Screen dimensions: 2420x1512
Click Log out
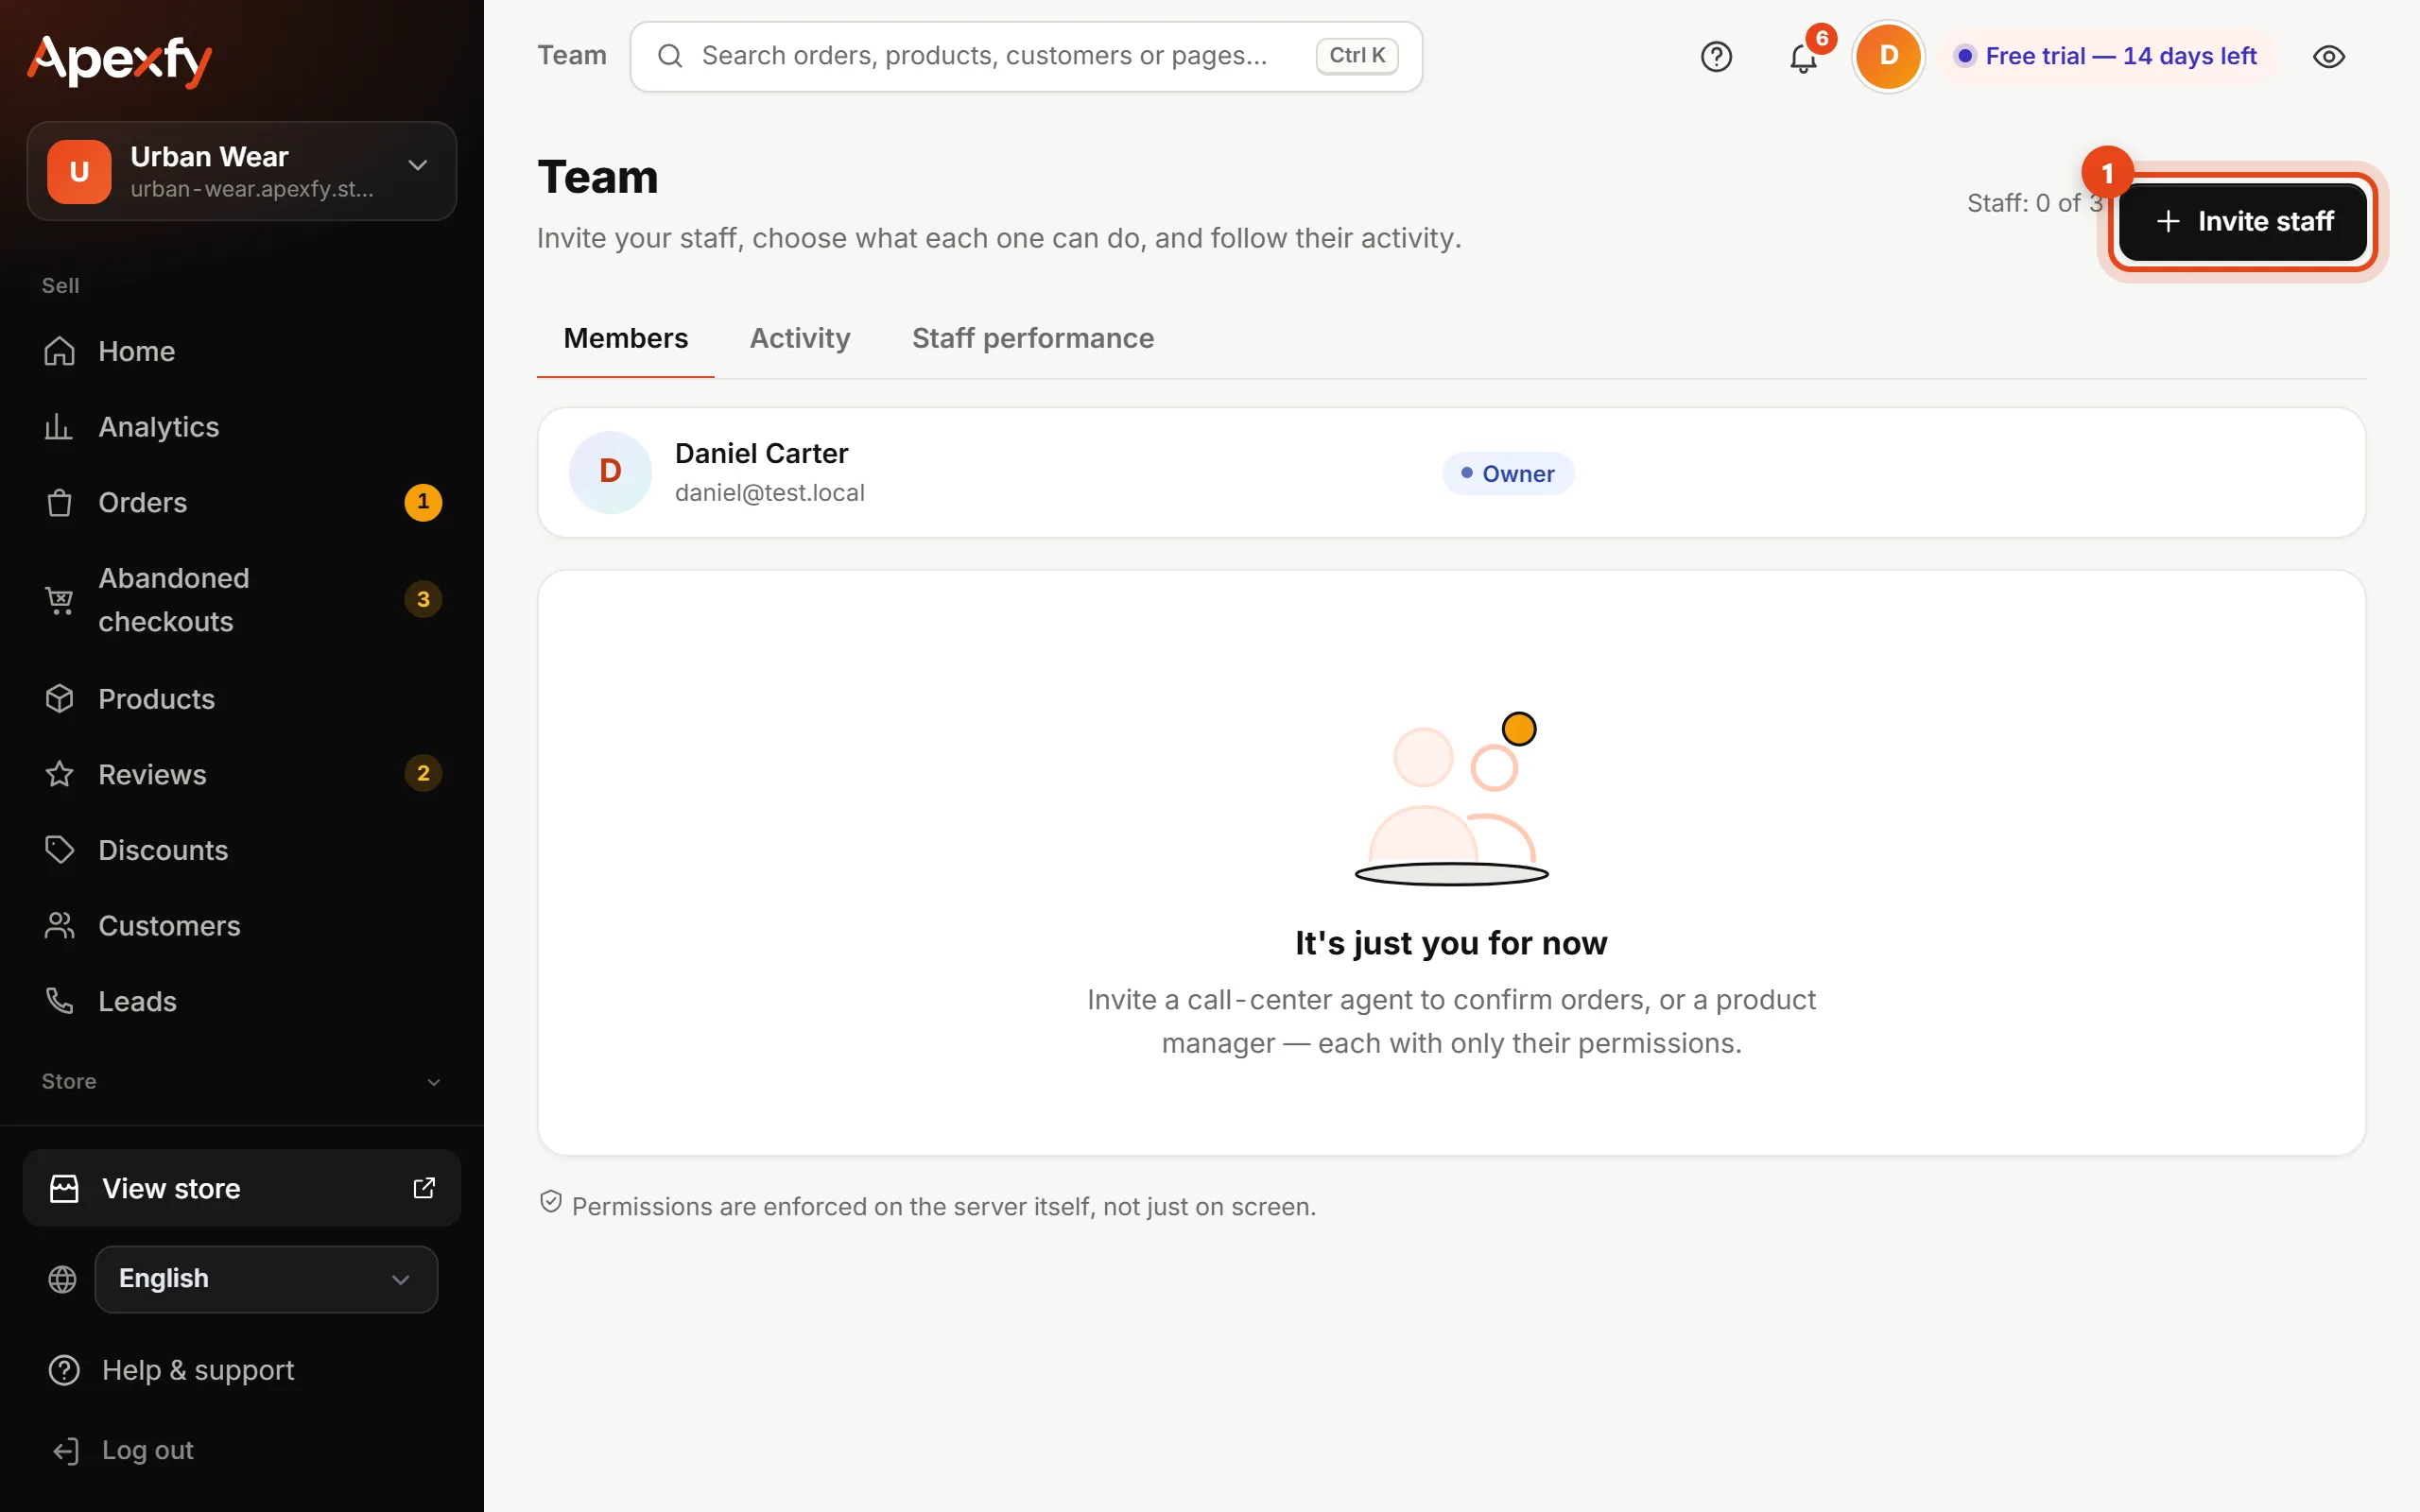(x=242, y=1450)
